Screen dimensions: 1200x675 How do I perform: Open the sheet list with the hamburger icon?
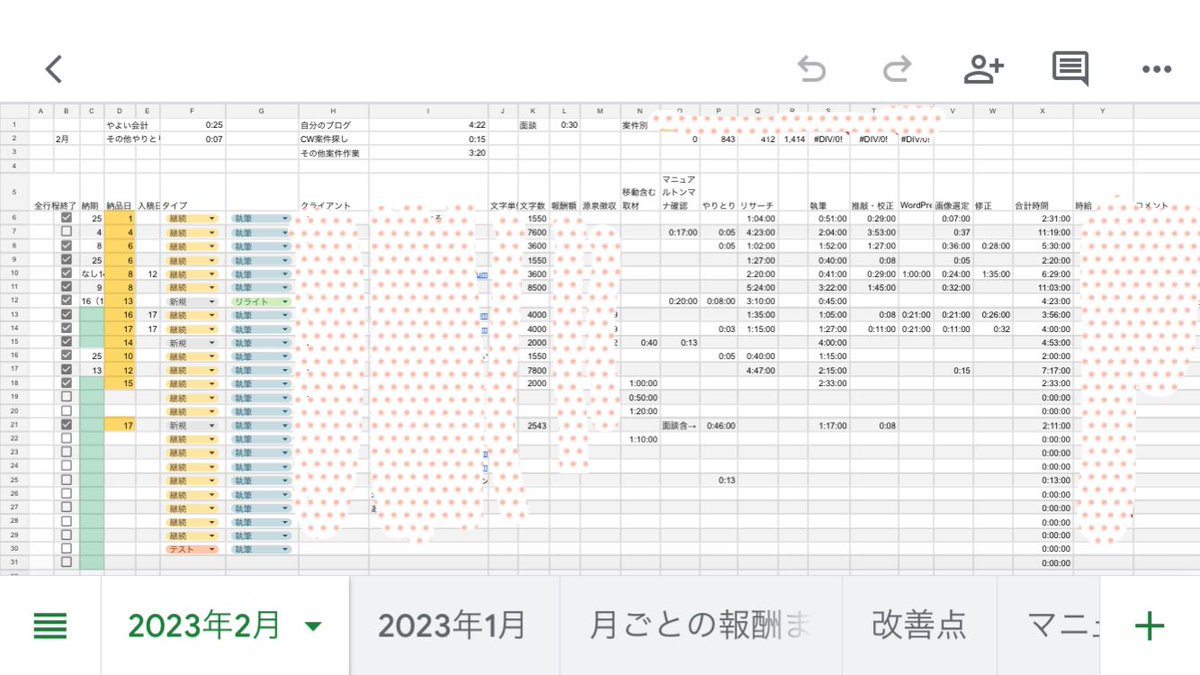(50, 625)
